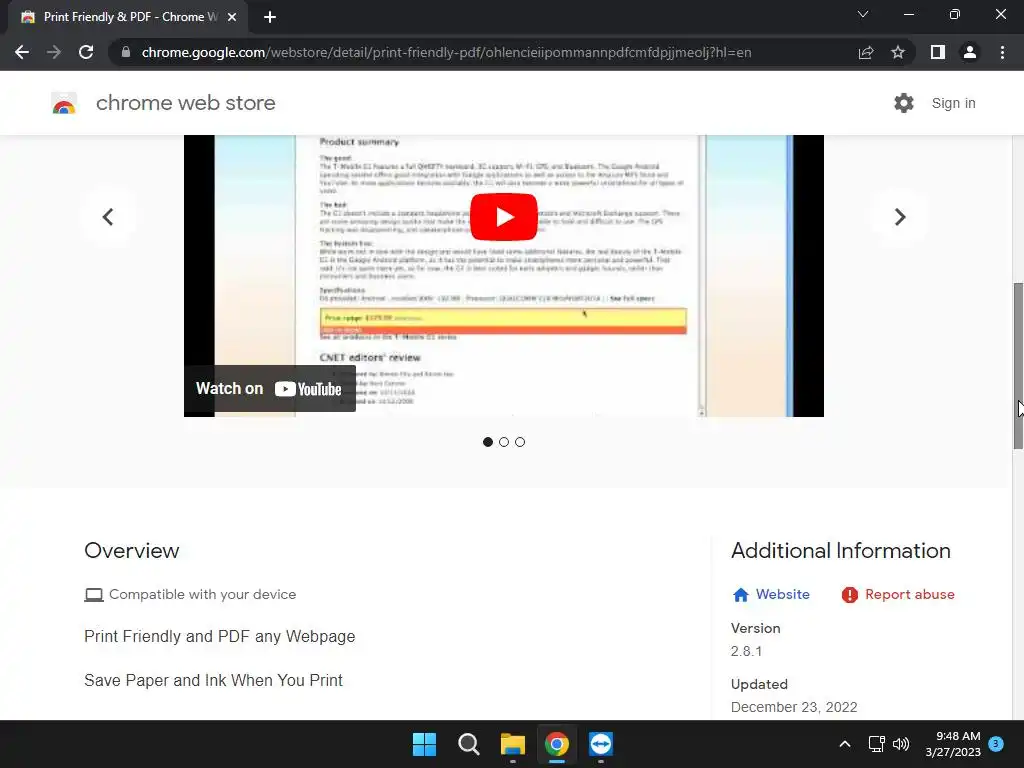Screen dimensions: 1024x768
Task: Open the chrome web store home link
Action: tap(185, 103)
